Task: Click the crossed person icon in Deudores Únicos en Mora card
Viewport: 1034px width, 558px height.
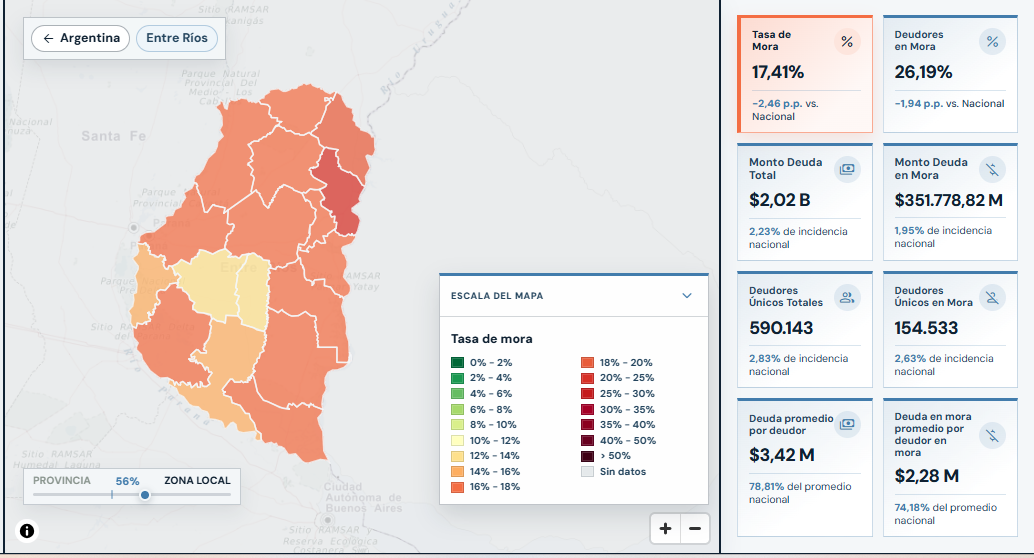Action: pos(992,297)
